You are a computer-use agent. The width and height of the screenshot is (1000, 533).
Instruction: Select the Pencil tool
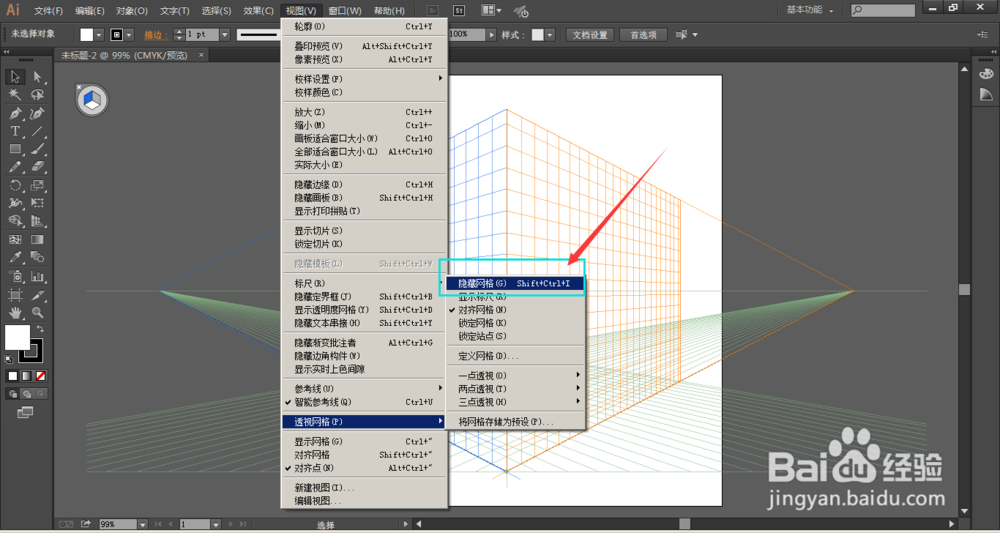(15, 167)
